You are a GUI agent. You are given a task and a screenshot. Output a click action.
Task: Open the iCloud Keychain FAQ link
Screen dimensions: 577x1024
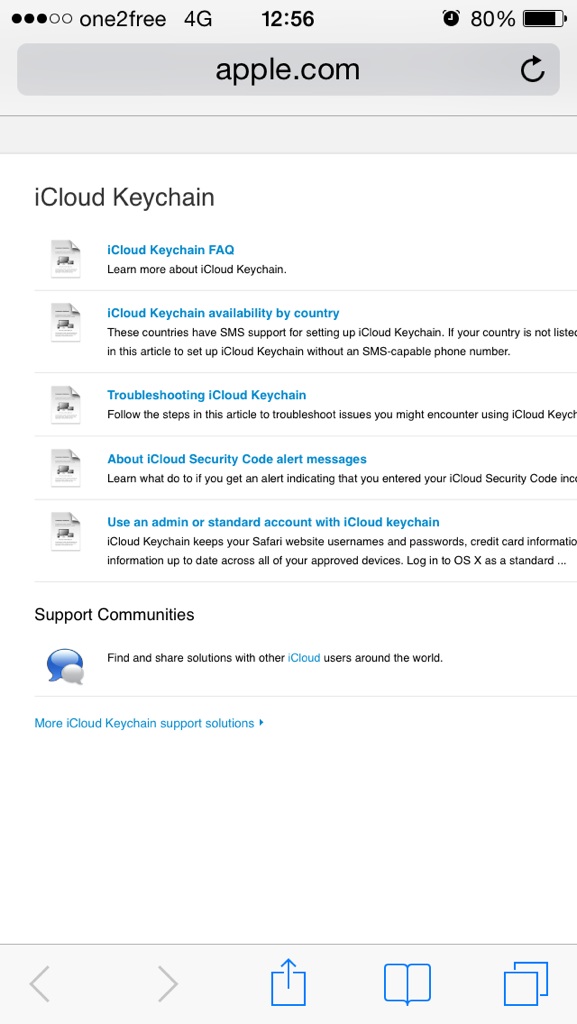click(171, 249)
